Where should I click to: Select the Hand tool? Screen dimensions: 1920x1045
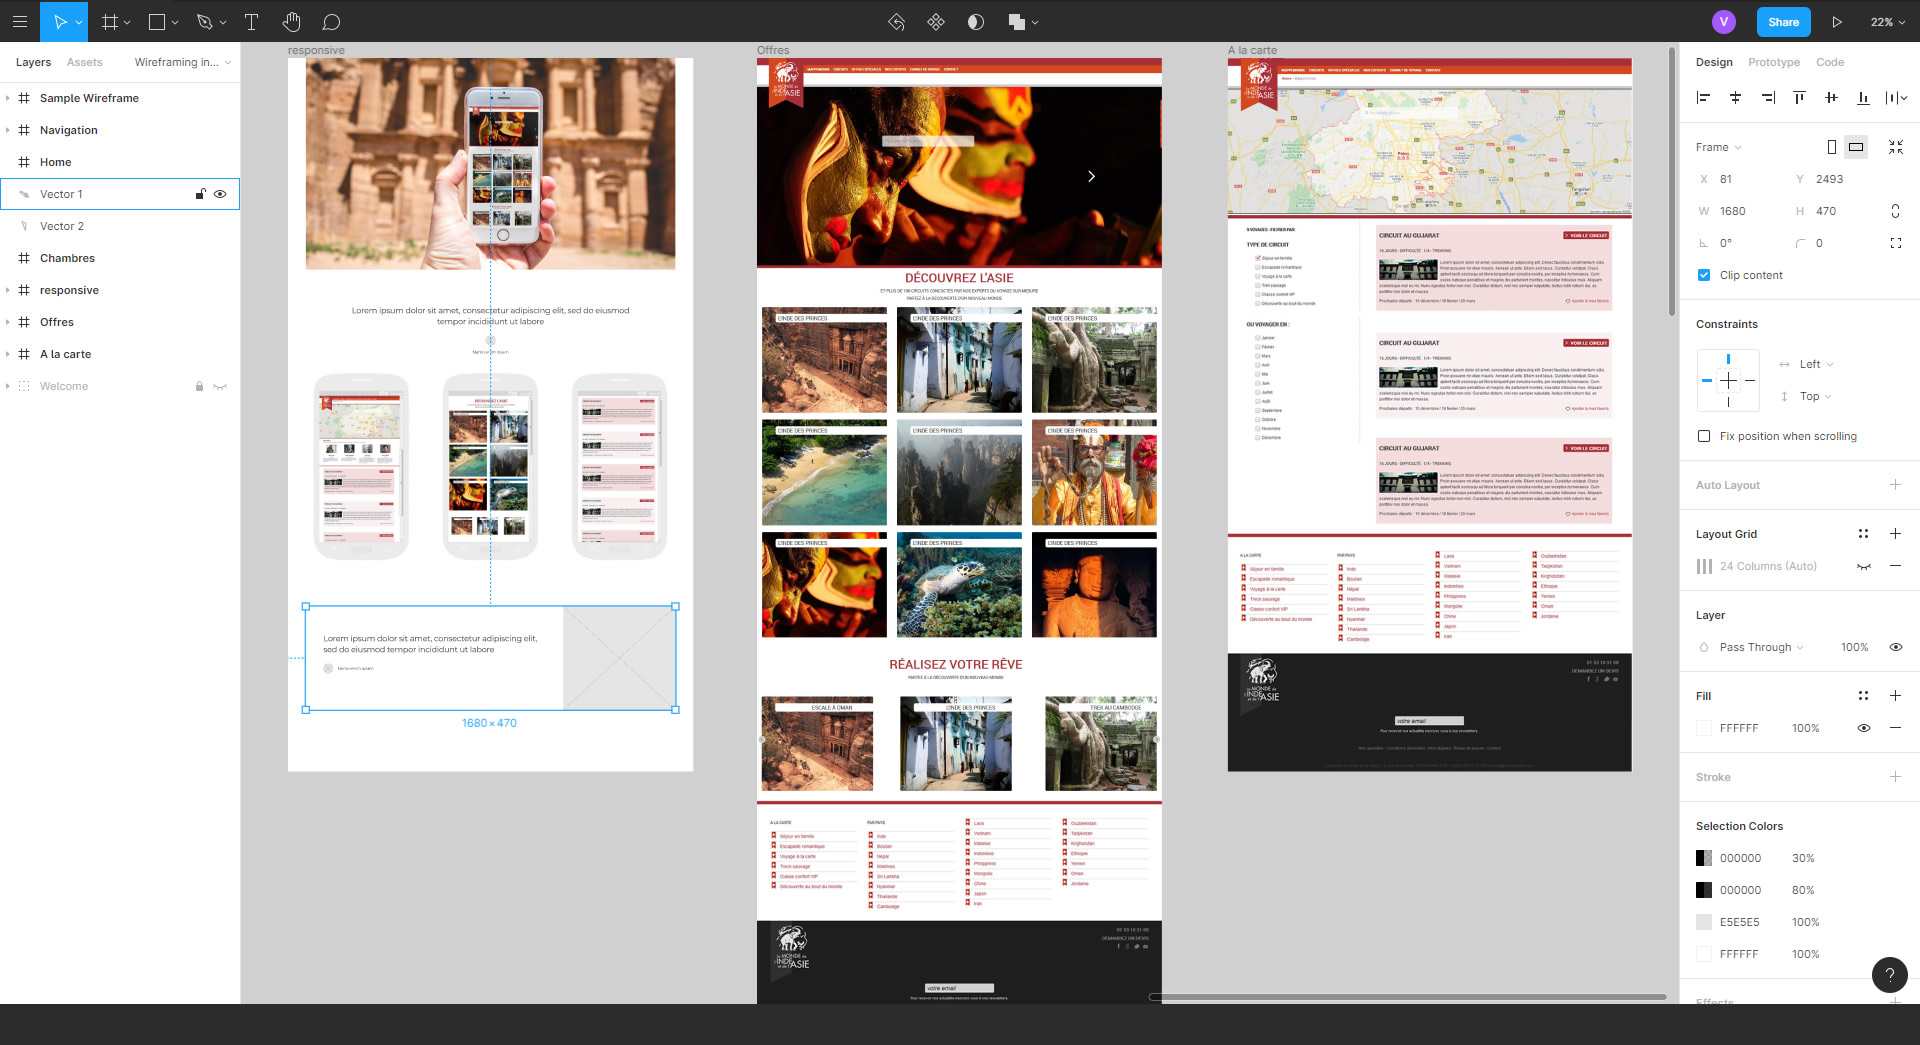(x=292, y=22)
